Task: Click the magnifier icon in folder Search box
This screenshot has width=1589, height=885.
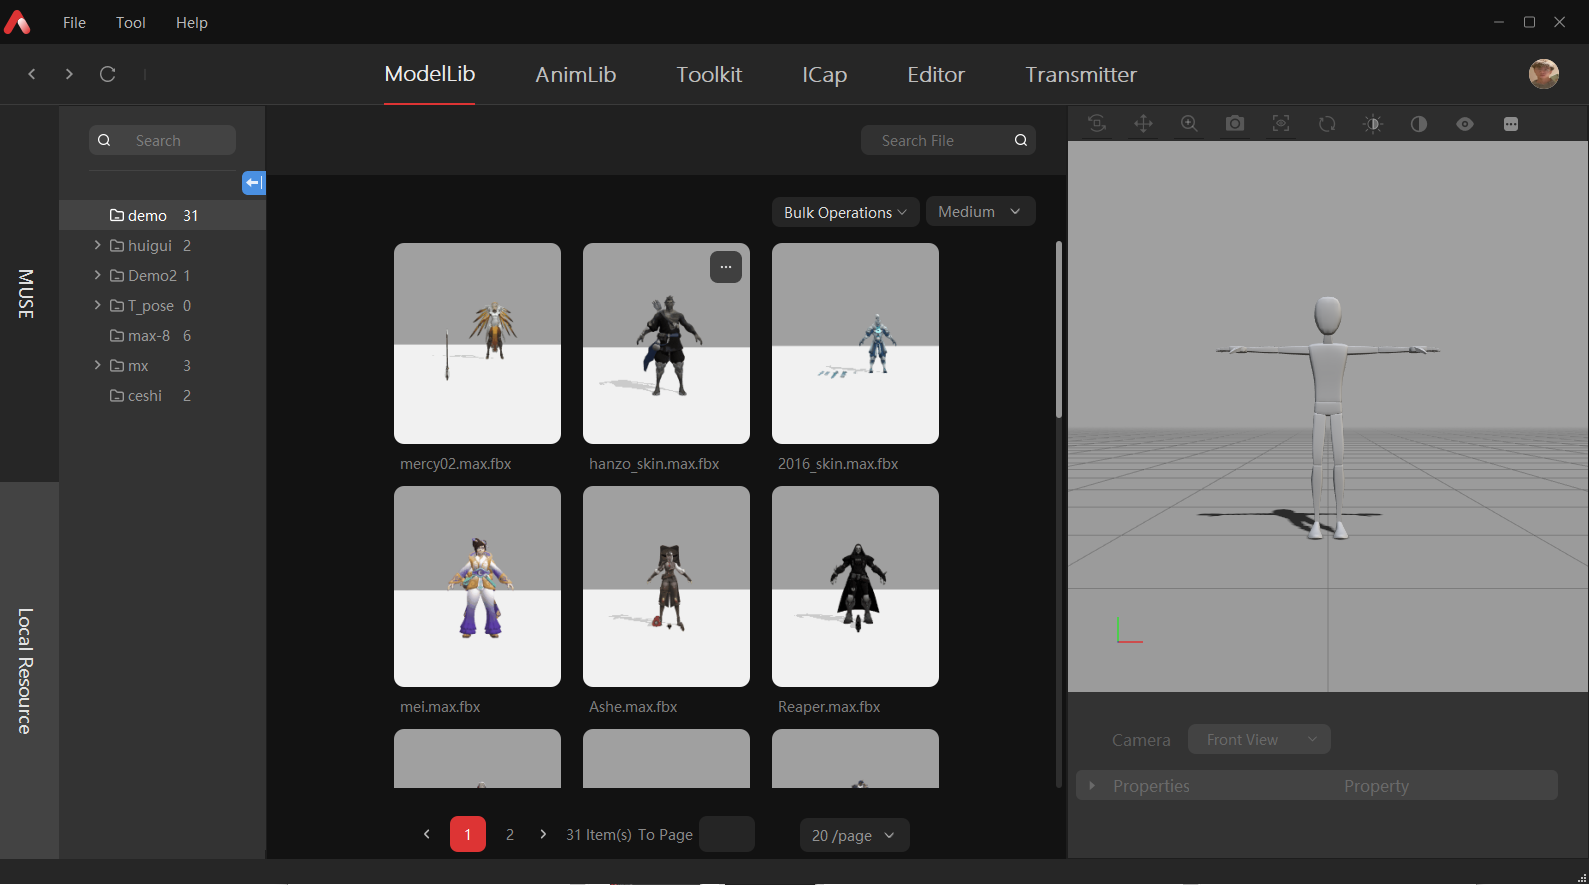Action: click(x=104, y=140)
